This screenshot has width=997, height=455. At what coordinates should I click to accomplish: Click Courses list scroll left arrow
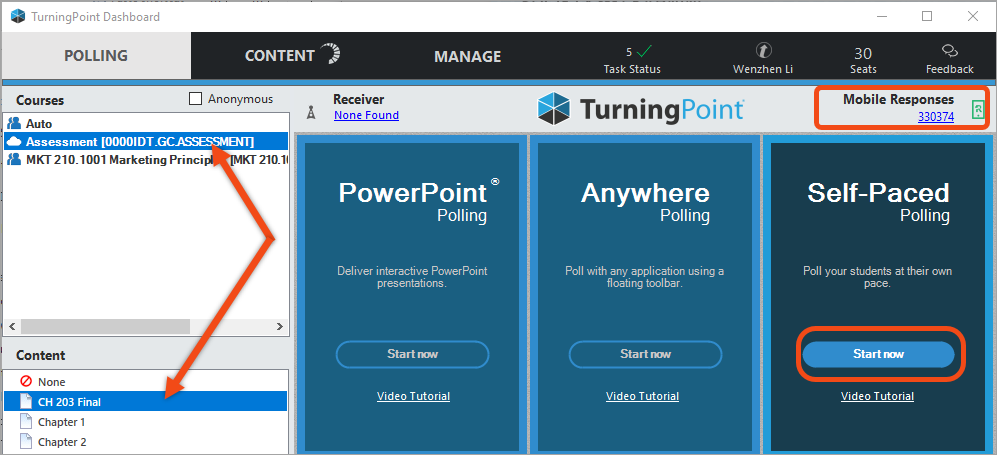point(12,327)
